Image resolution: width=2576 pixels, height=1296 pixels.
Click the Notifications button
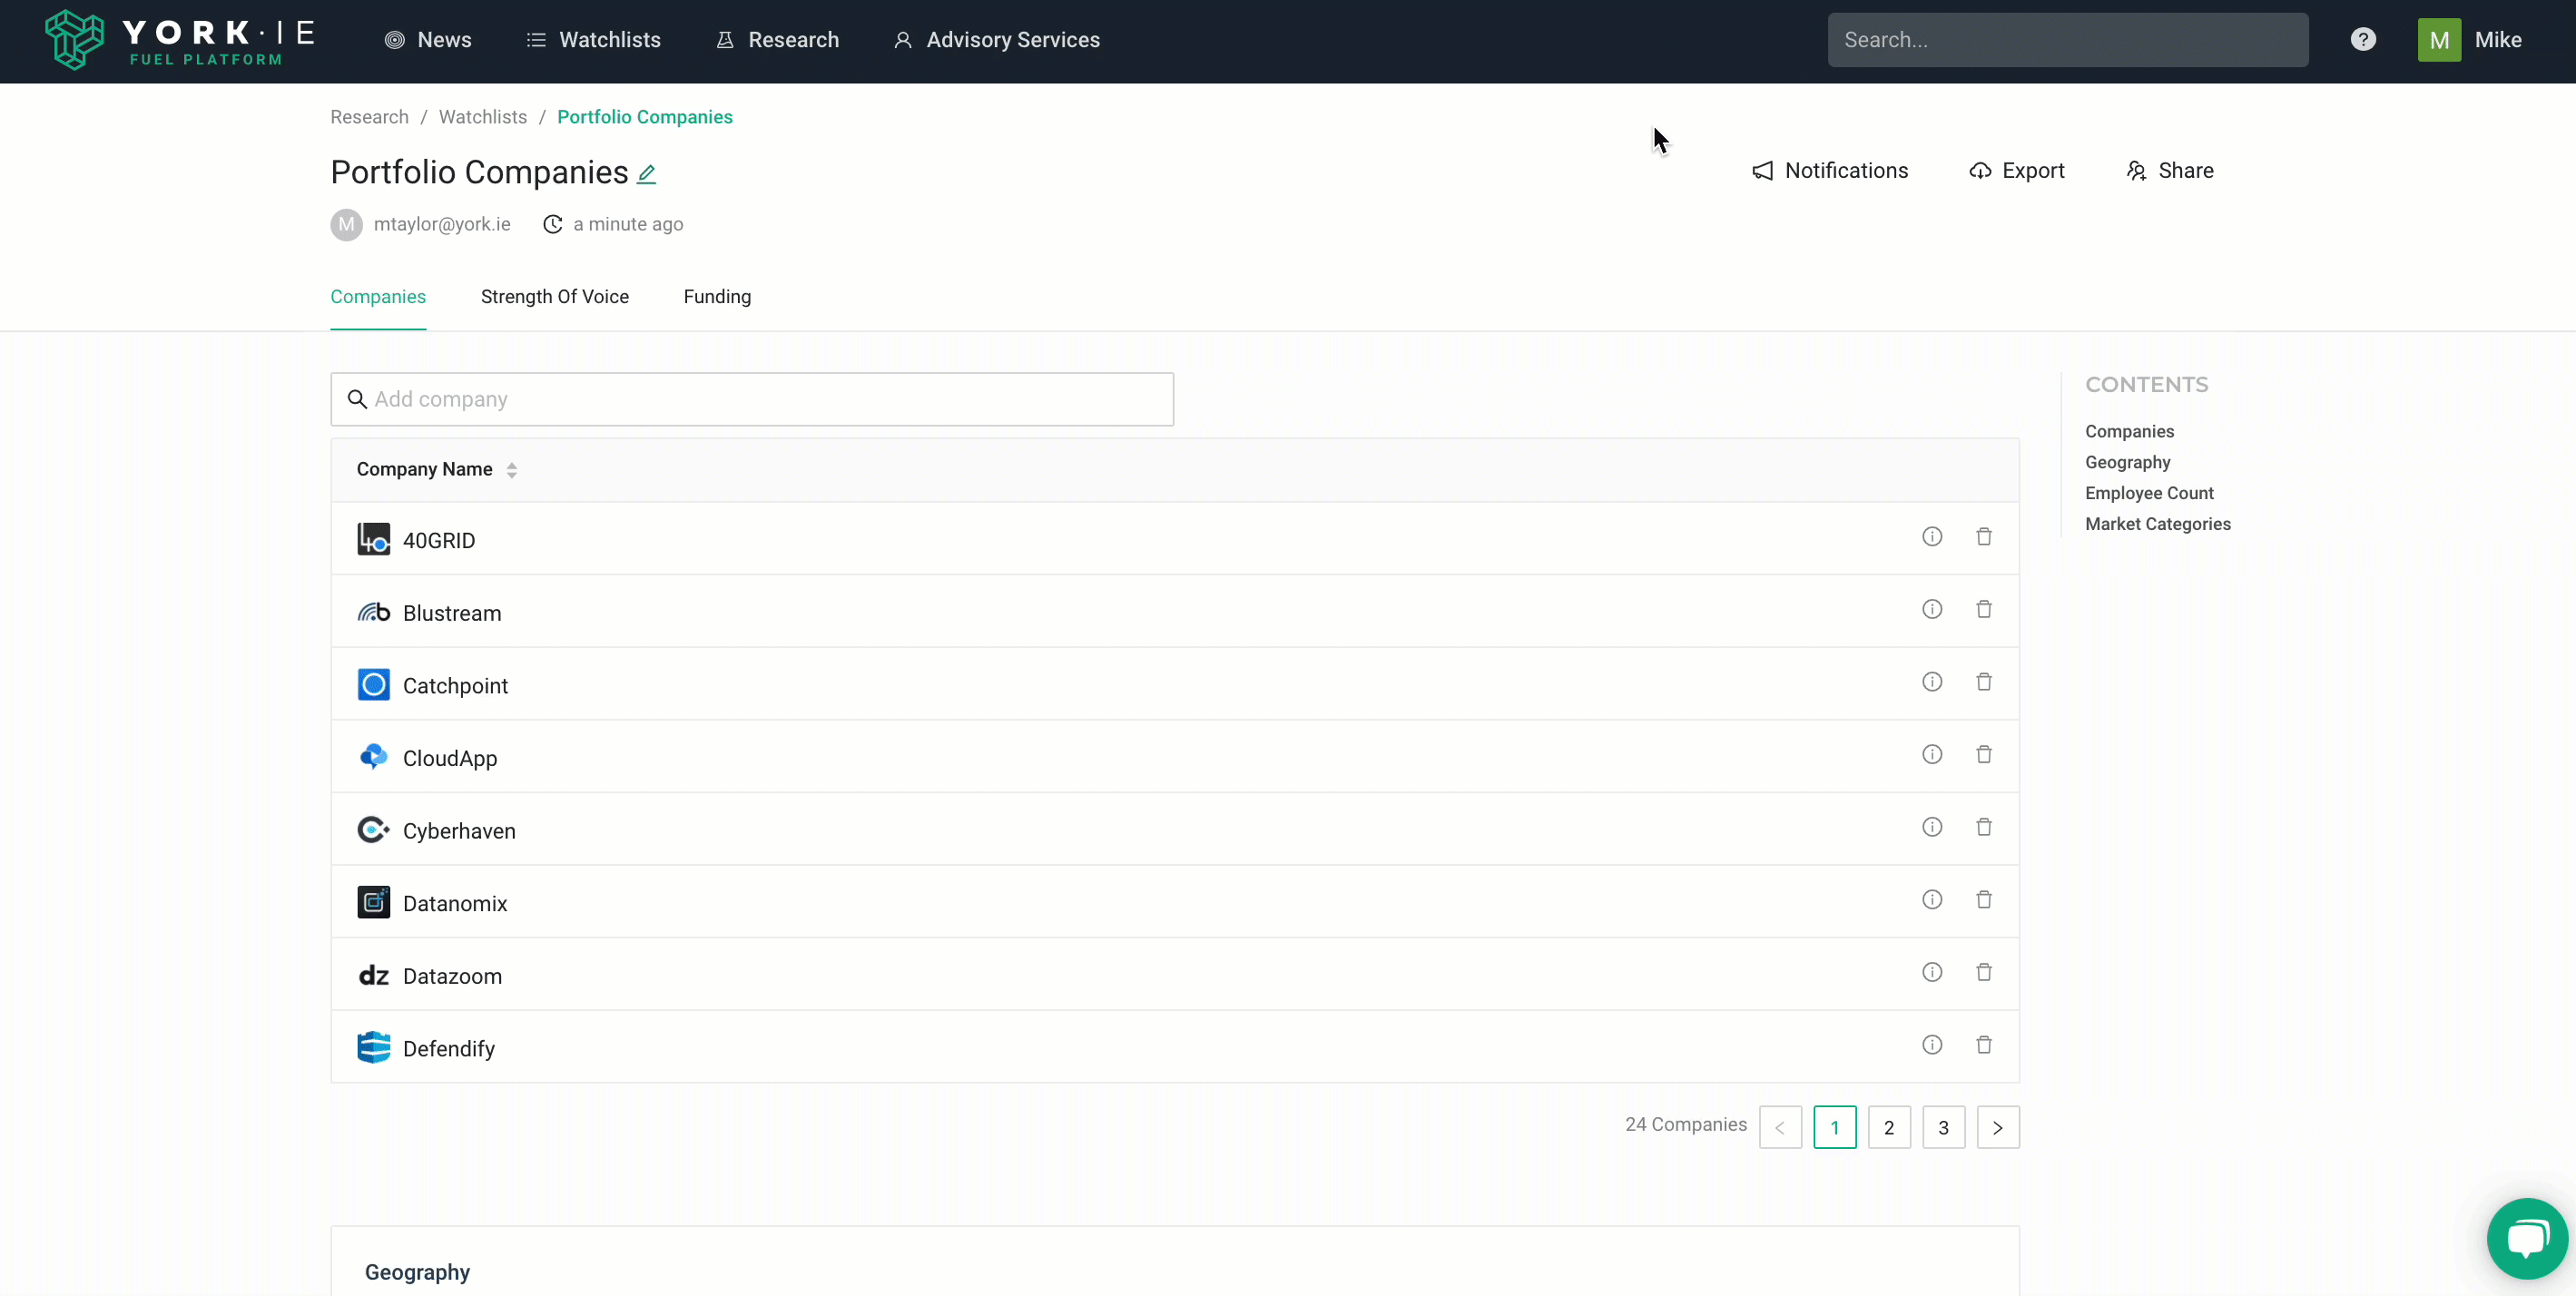click(1830, 171)
